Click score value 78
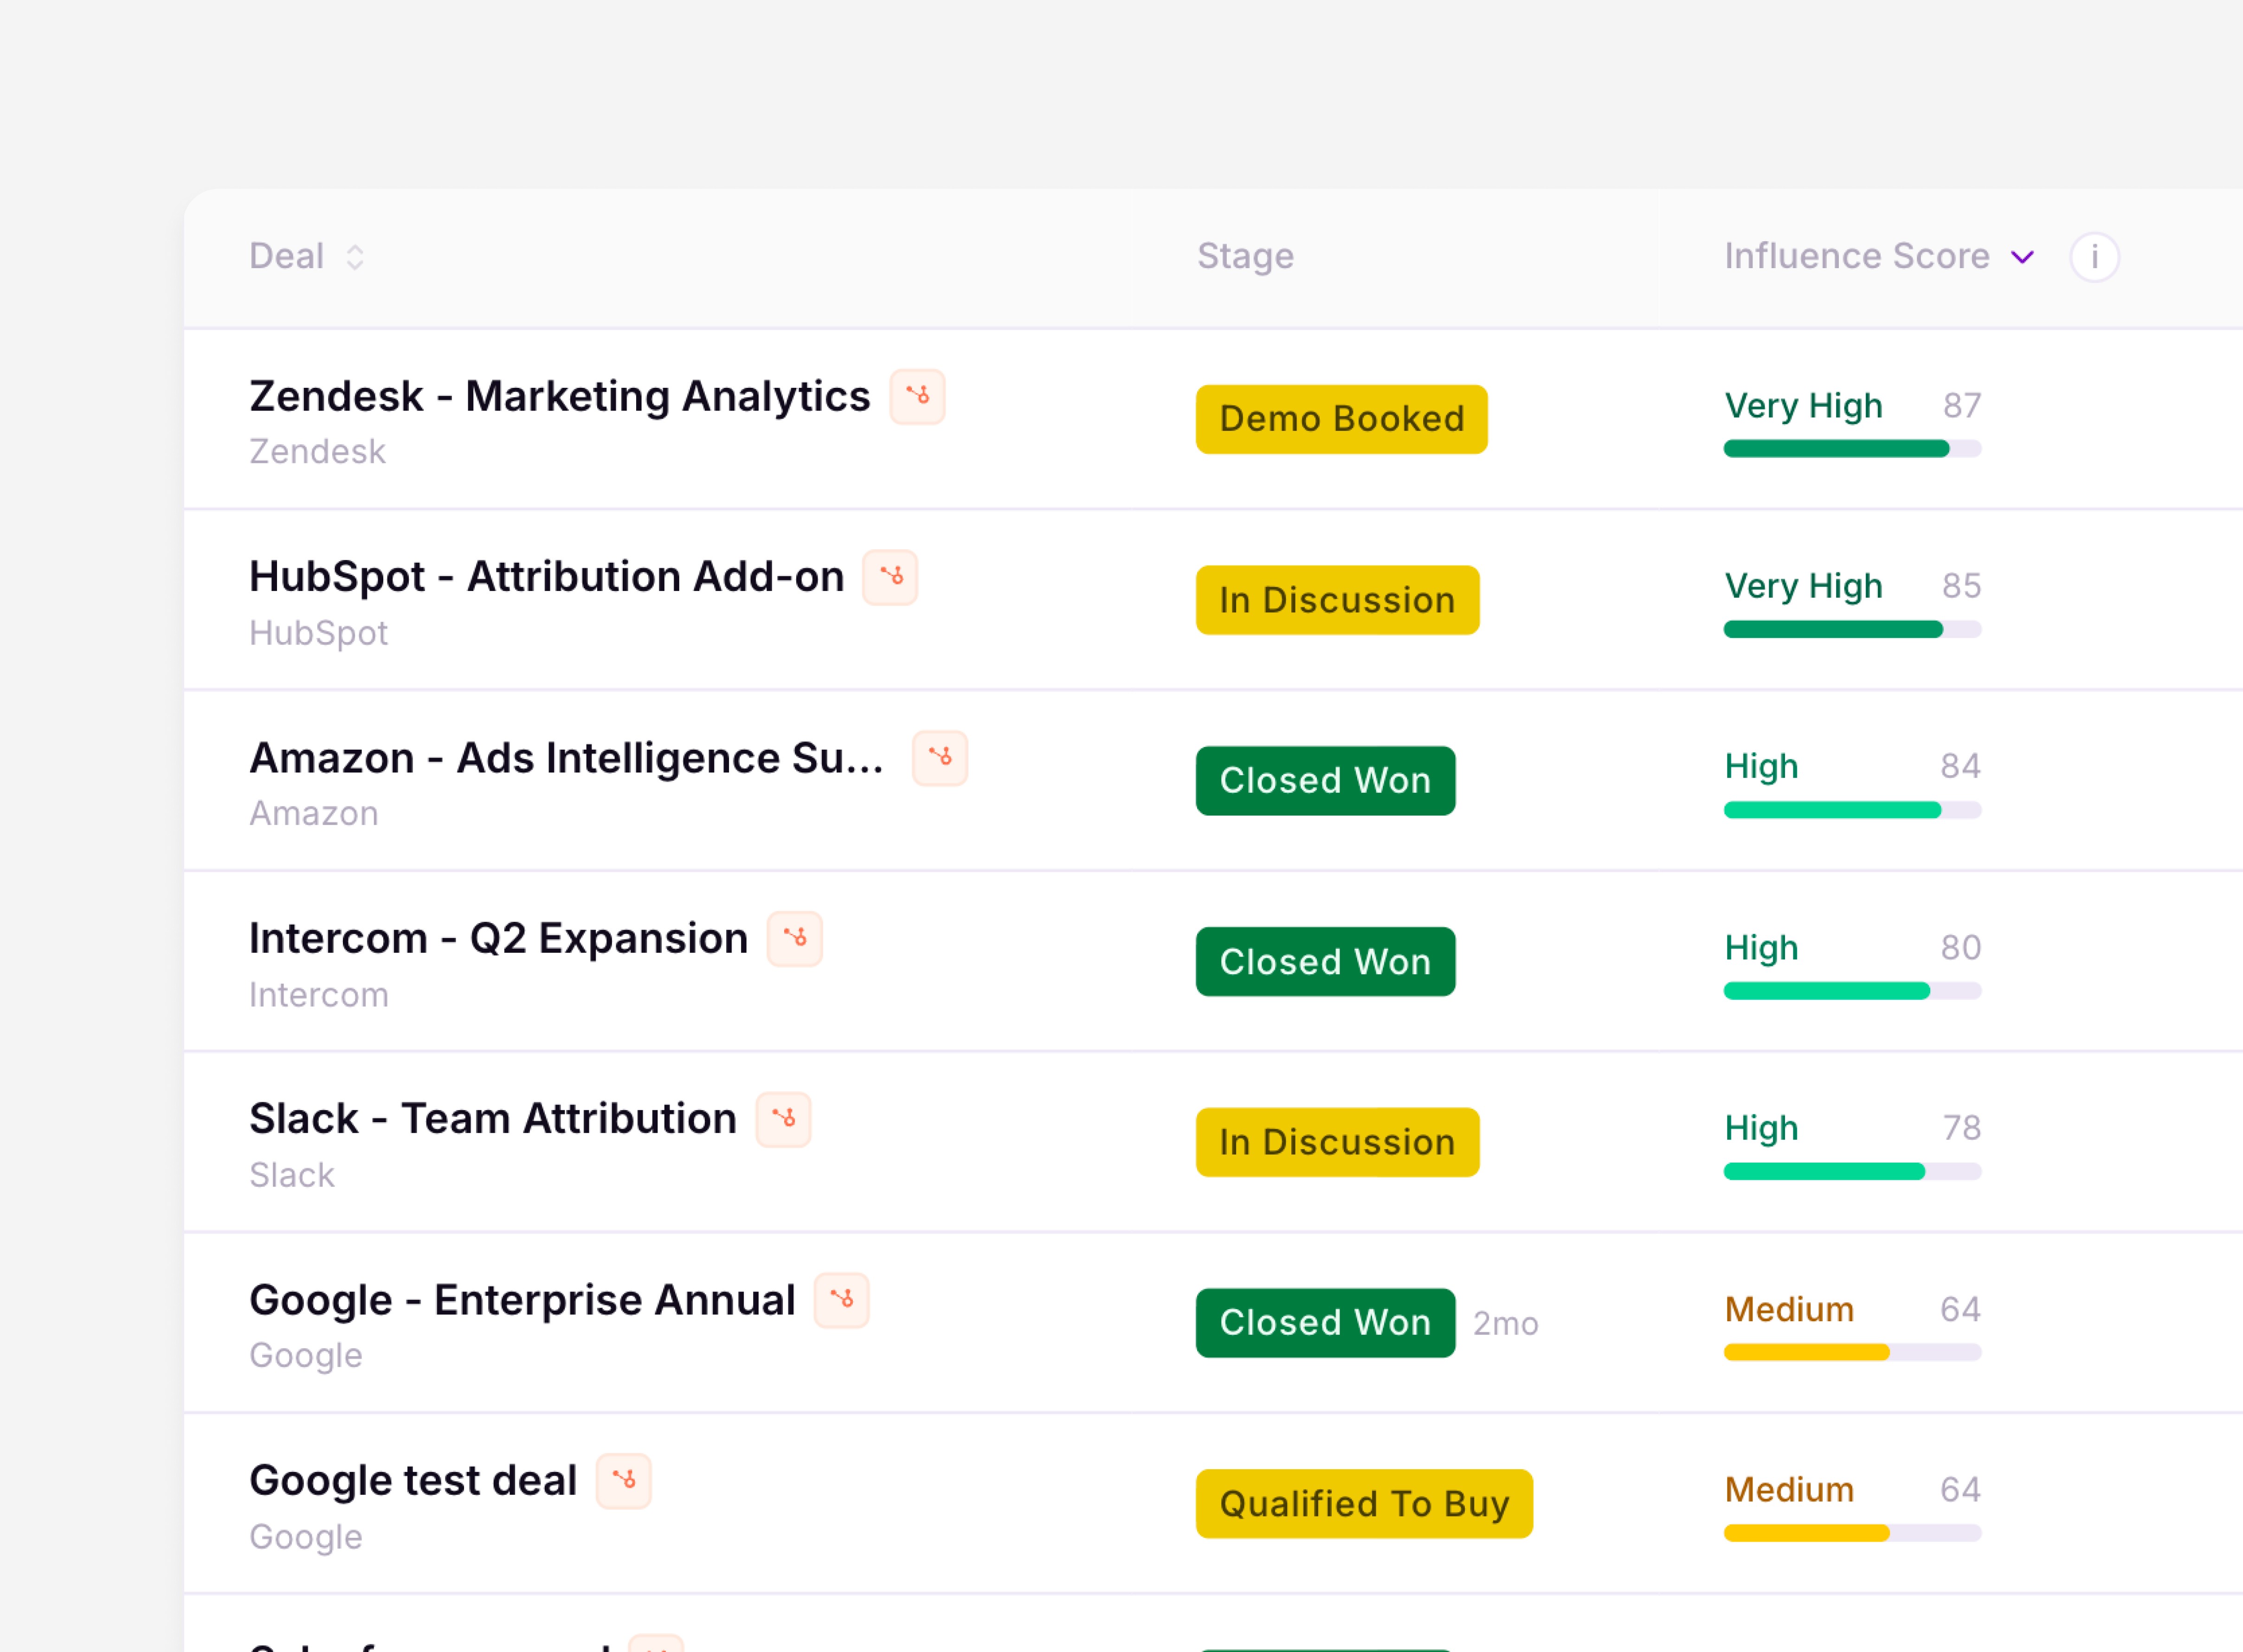This screenshot has height=1652, width=2243. pyautogui.click(x=1962, y=1128)
